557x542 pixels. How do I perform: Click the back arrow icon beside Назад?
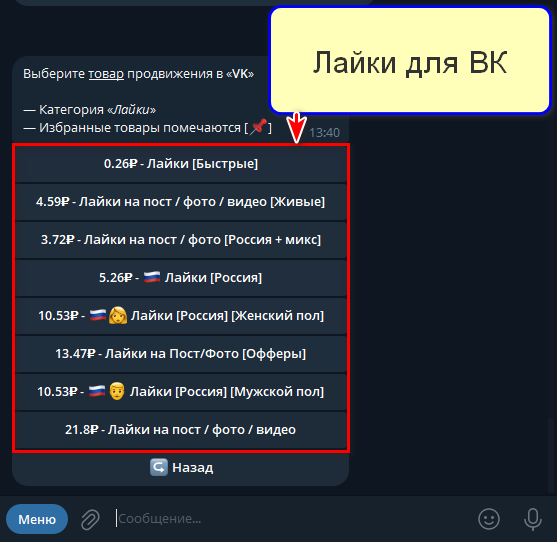click(x=158, y=467)
